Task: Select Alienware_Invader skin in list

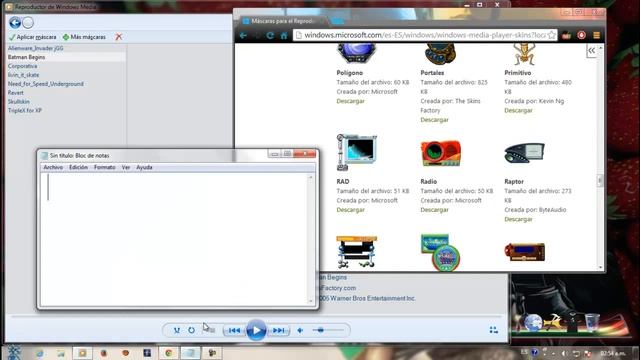Action: tap(36, 48)
